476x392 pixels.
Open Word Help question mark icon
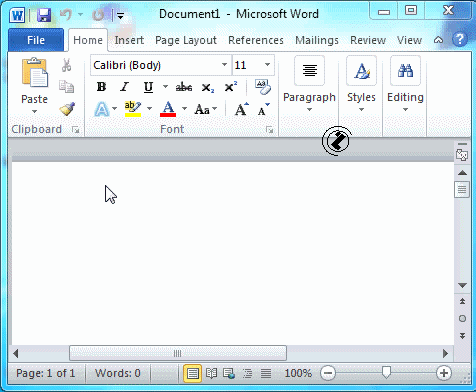coord(459,40)
